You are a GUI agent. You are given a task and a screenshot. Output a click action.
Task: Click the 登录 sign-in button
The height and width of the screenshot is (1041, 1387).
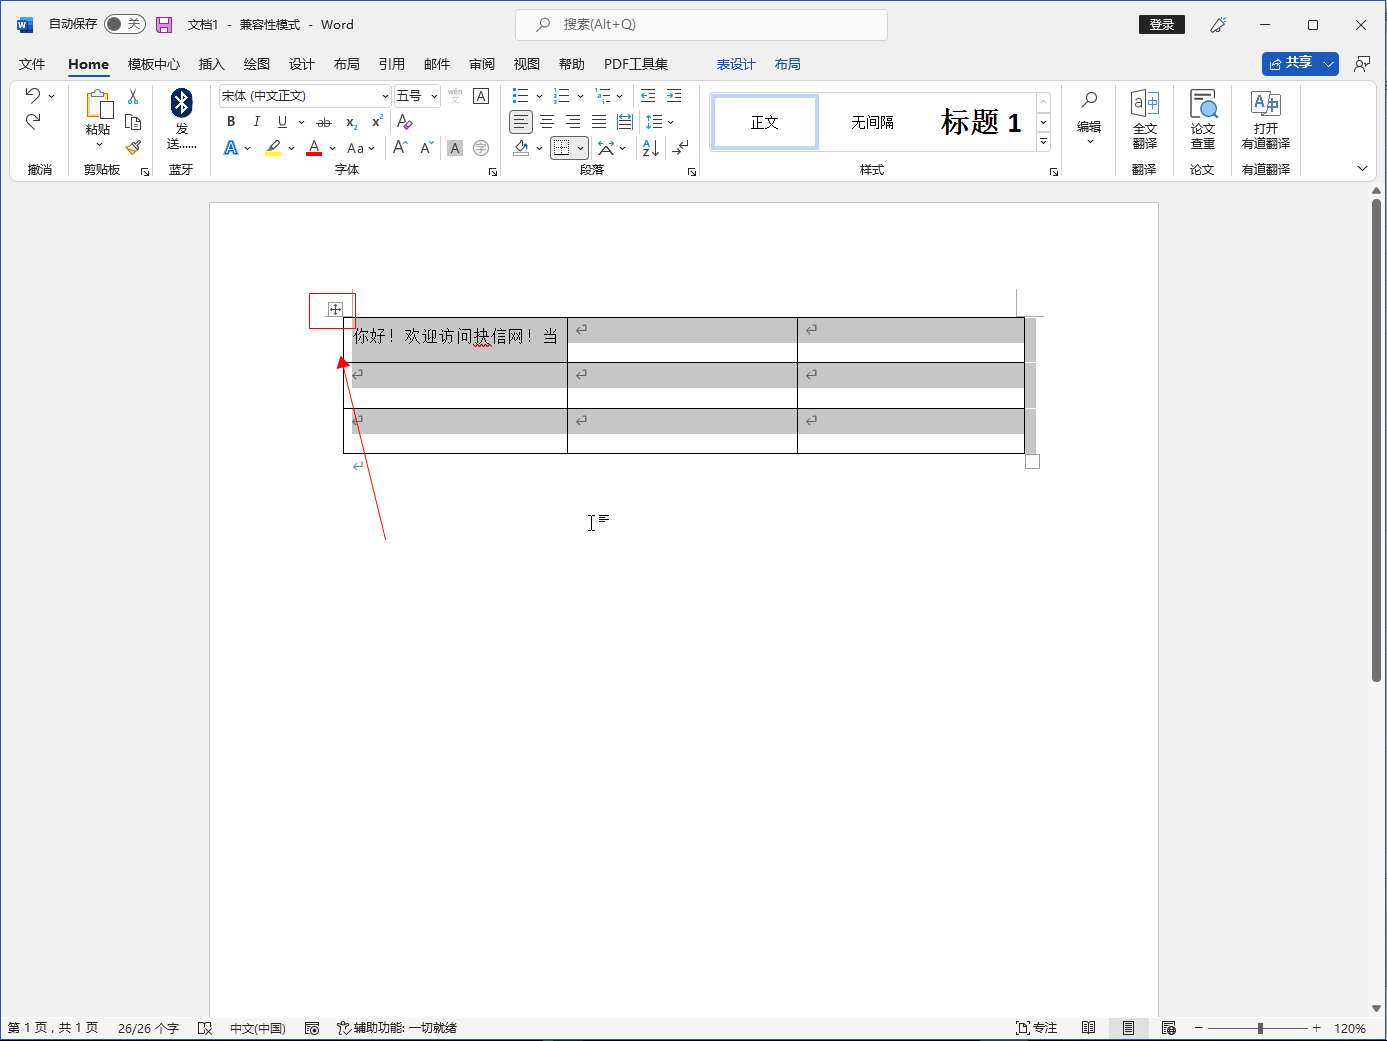coord(1161,24)
